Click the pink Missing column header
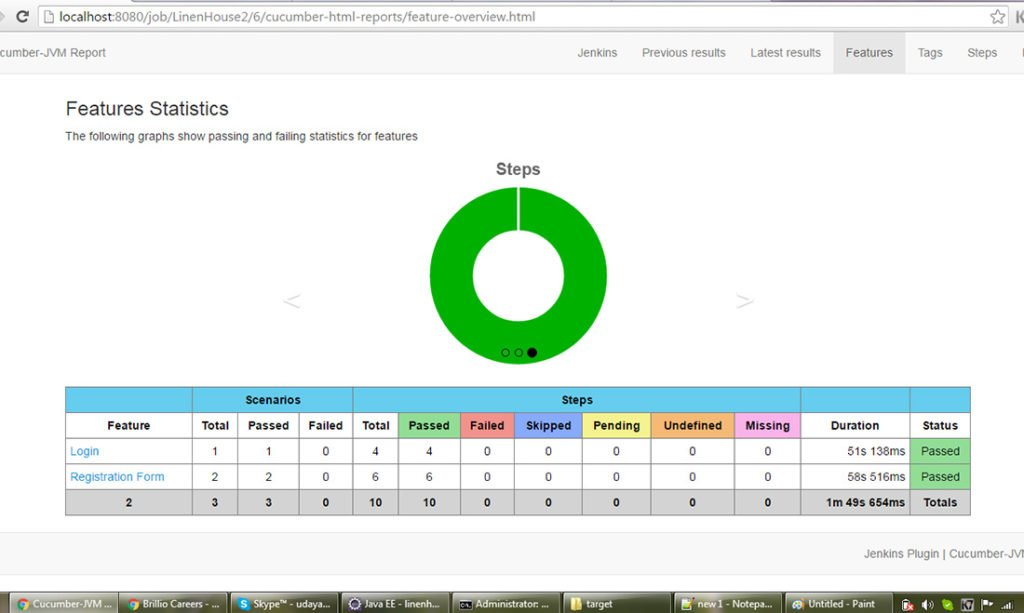Screen dimensions: 1024x613 [768, 426]
